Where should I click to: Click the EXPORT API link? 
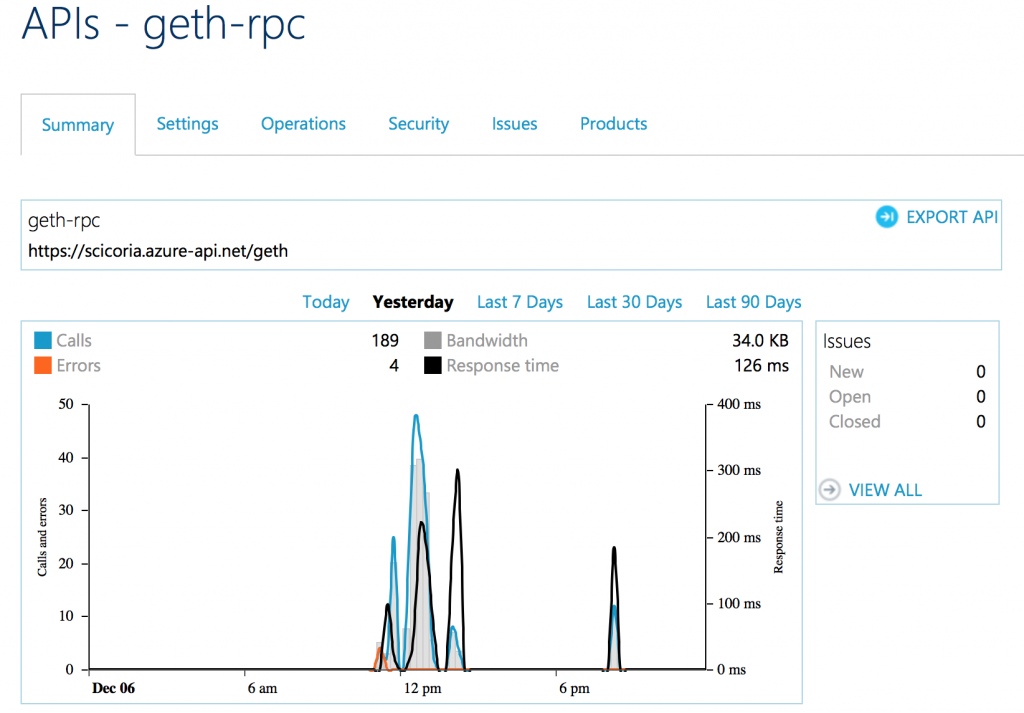[951, 216]
